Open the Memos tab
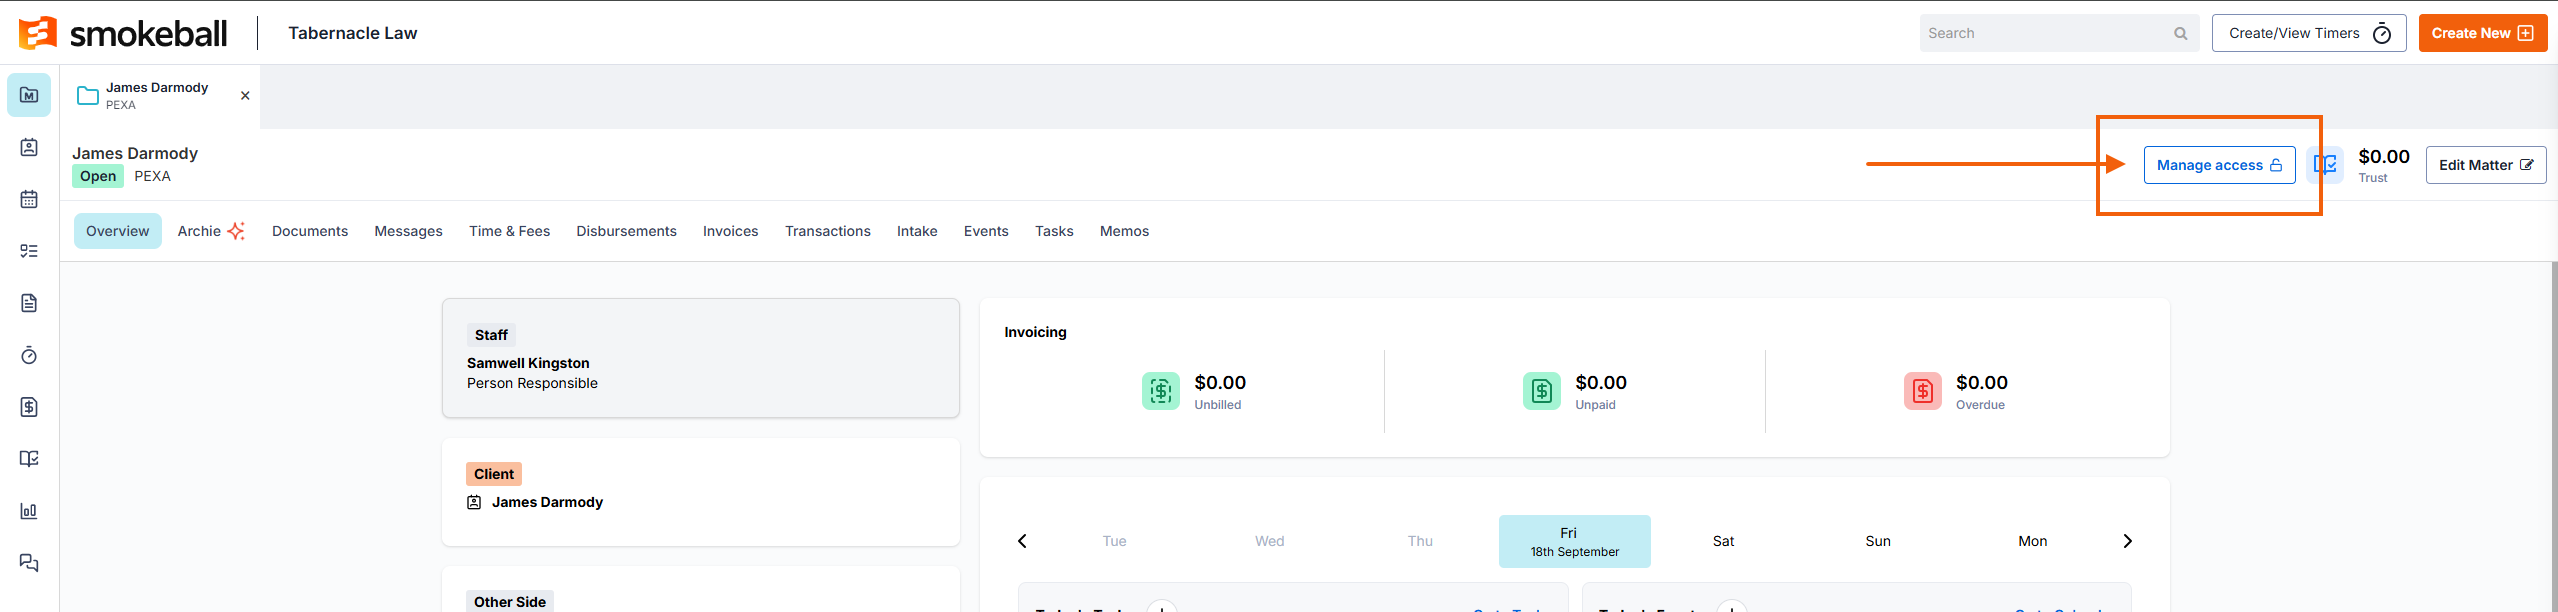The height and width of the screenshot is (612, 2558). click(1124, 231)
